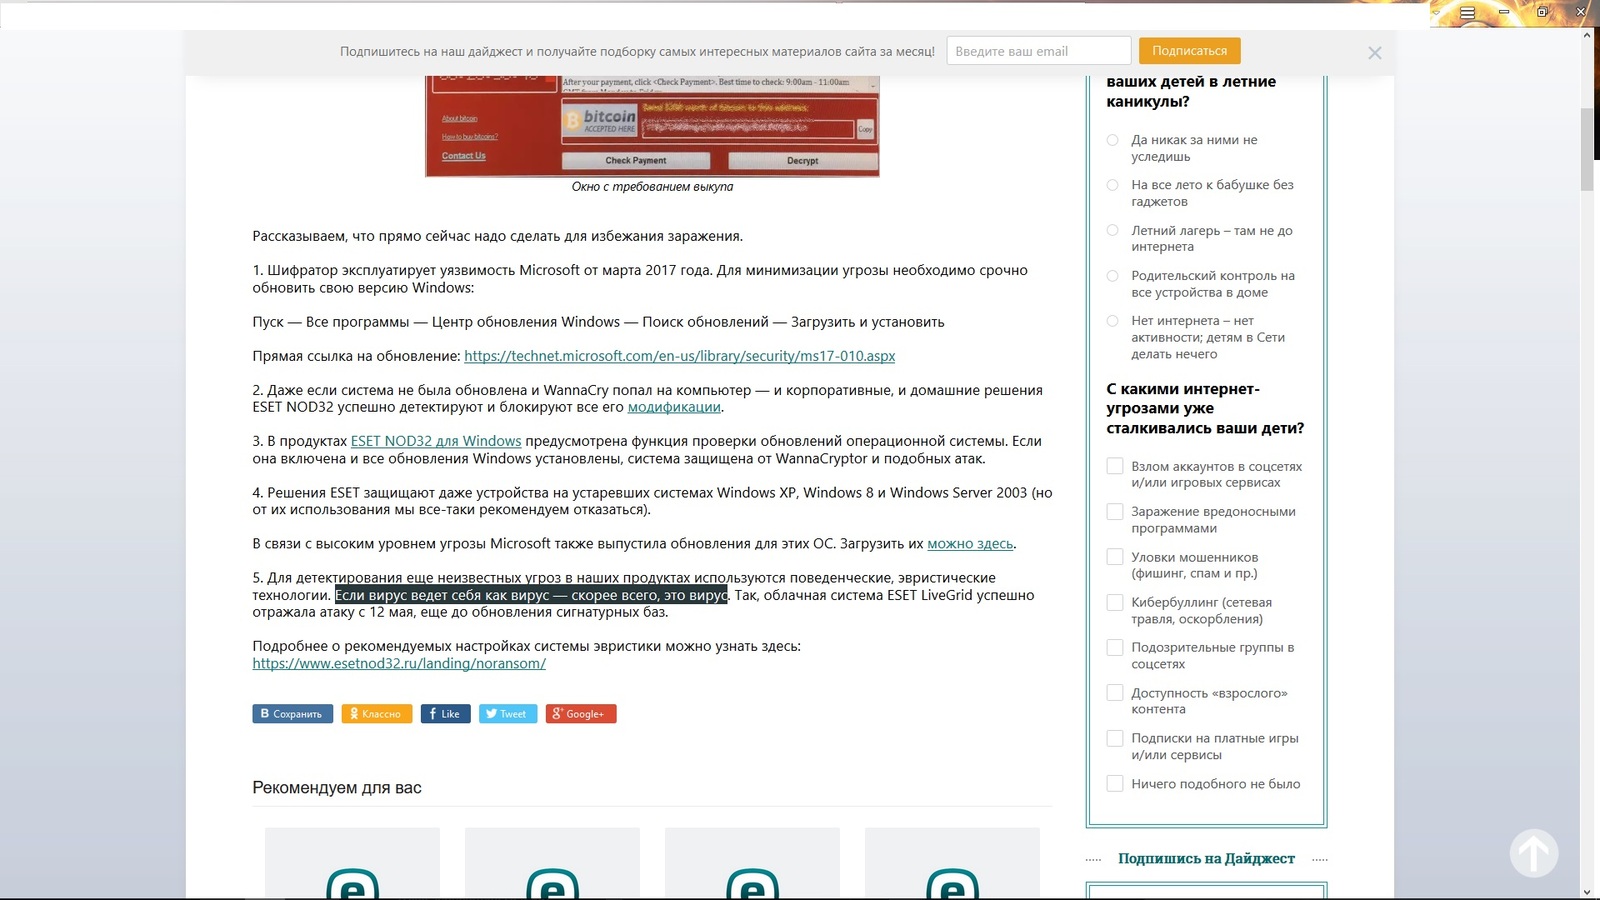The image size is (1600, 900).
Task: Click the vertical page scrollbar thumb
Action: click(1587, 150)
